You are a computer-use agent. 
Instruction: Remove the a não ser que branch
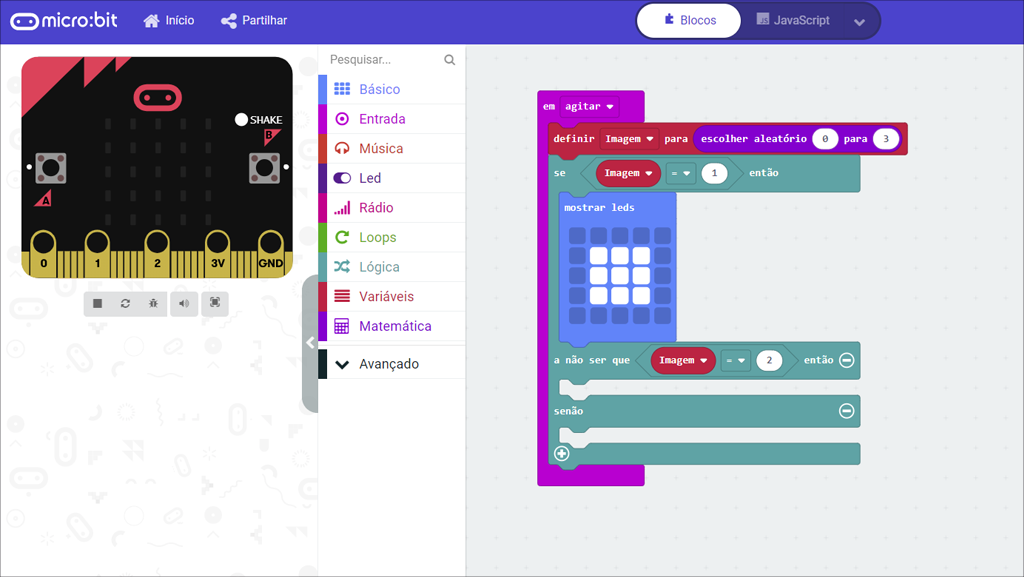click(846, 360)
